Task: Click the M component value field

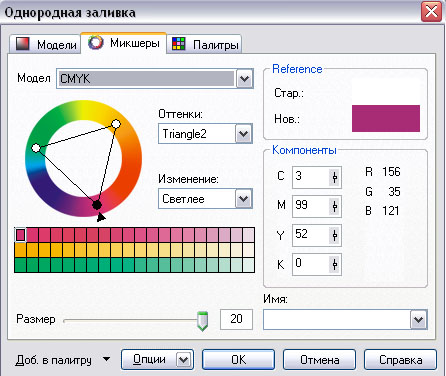Action: (311, 206)
